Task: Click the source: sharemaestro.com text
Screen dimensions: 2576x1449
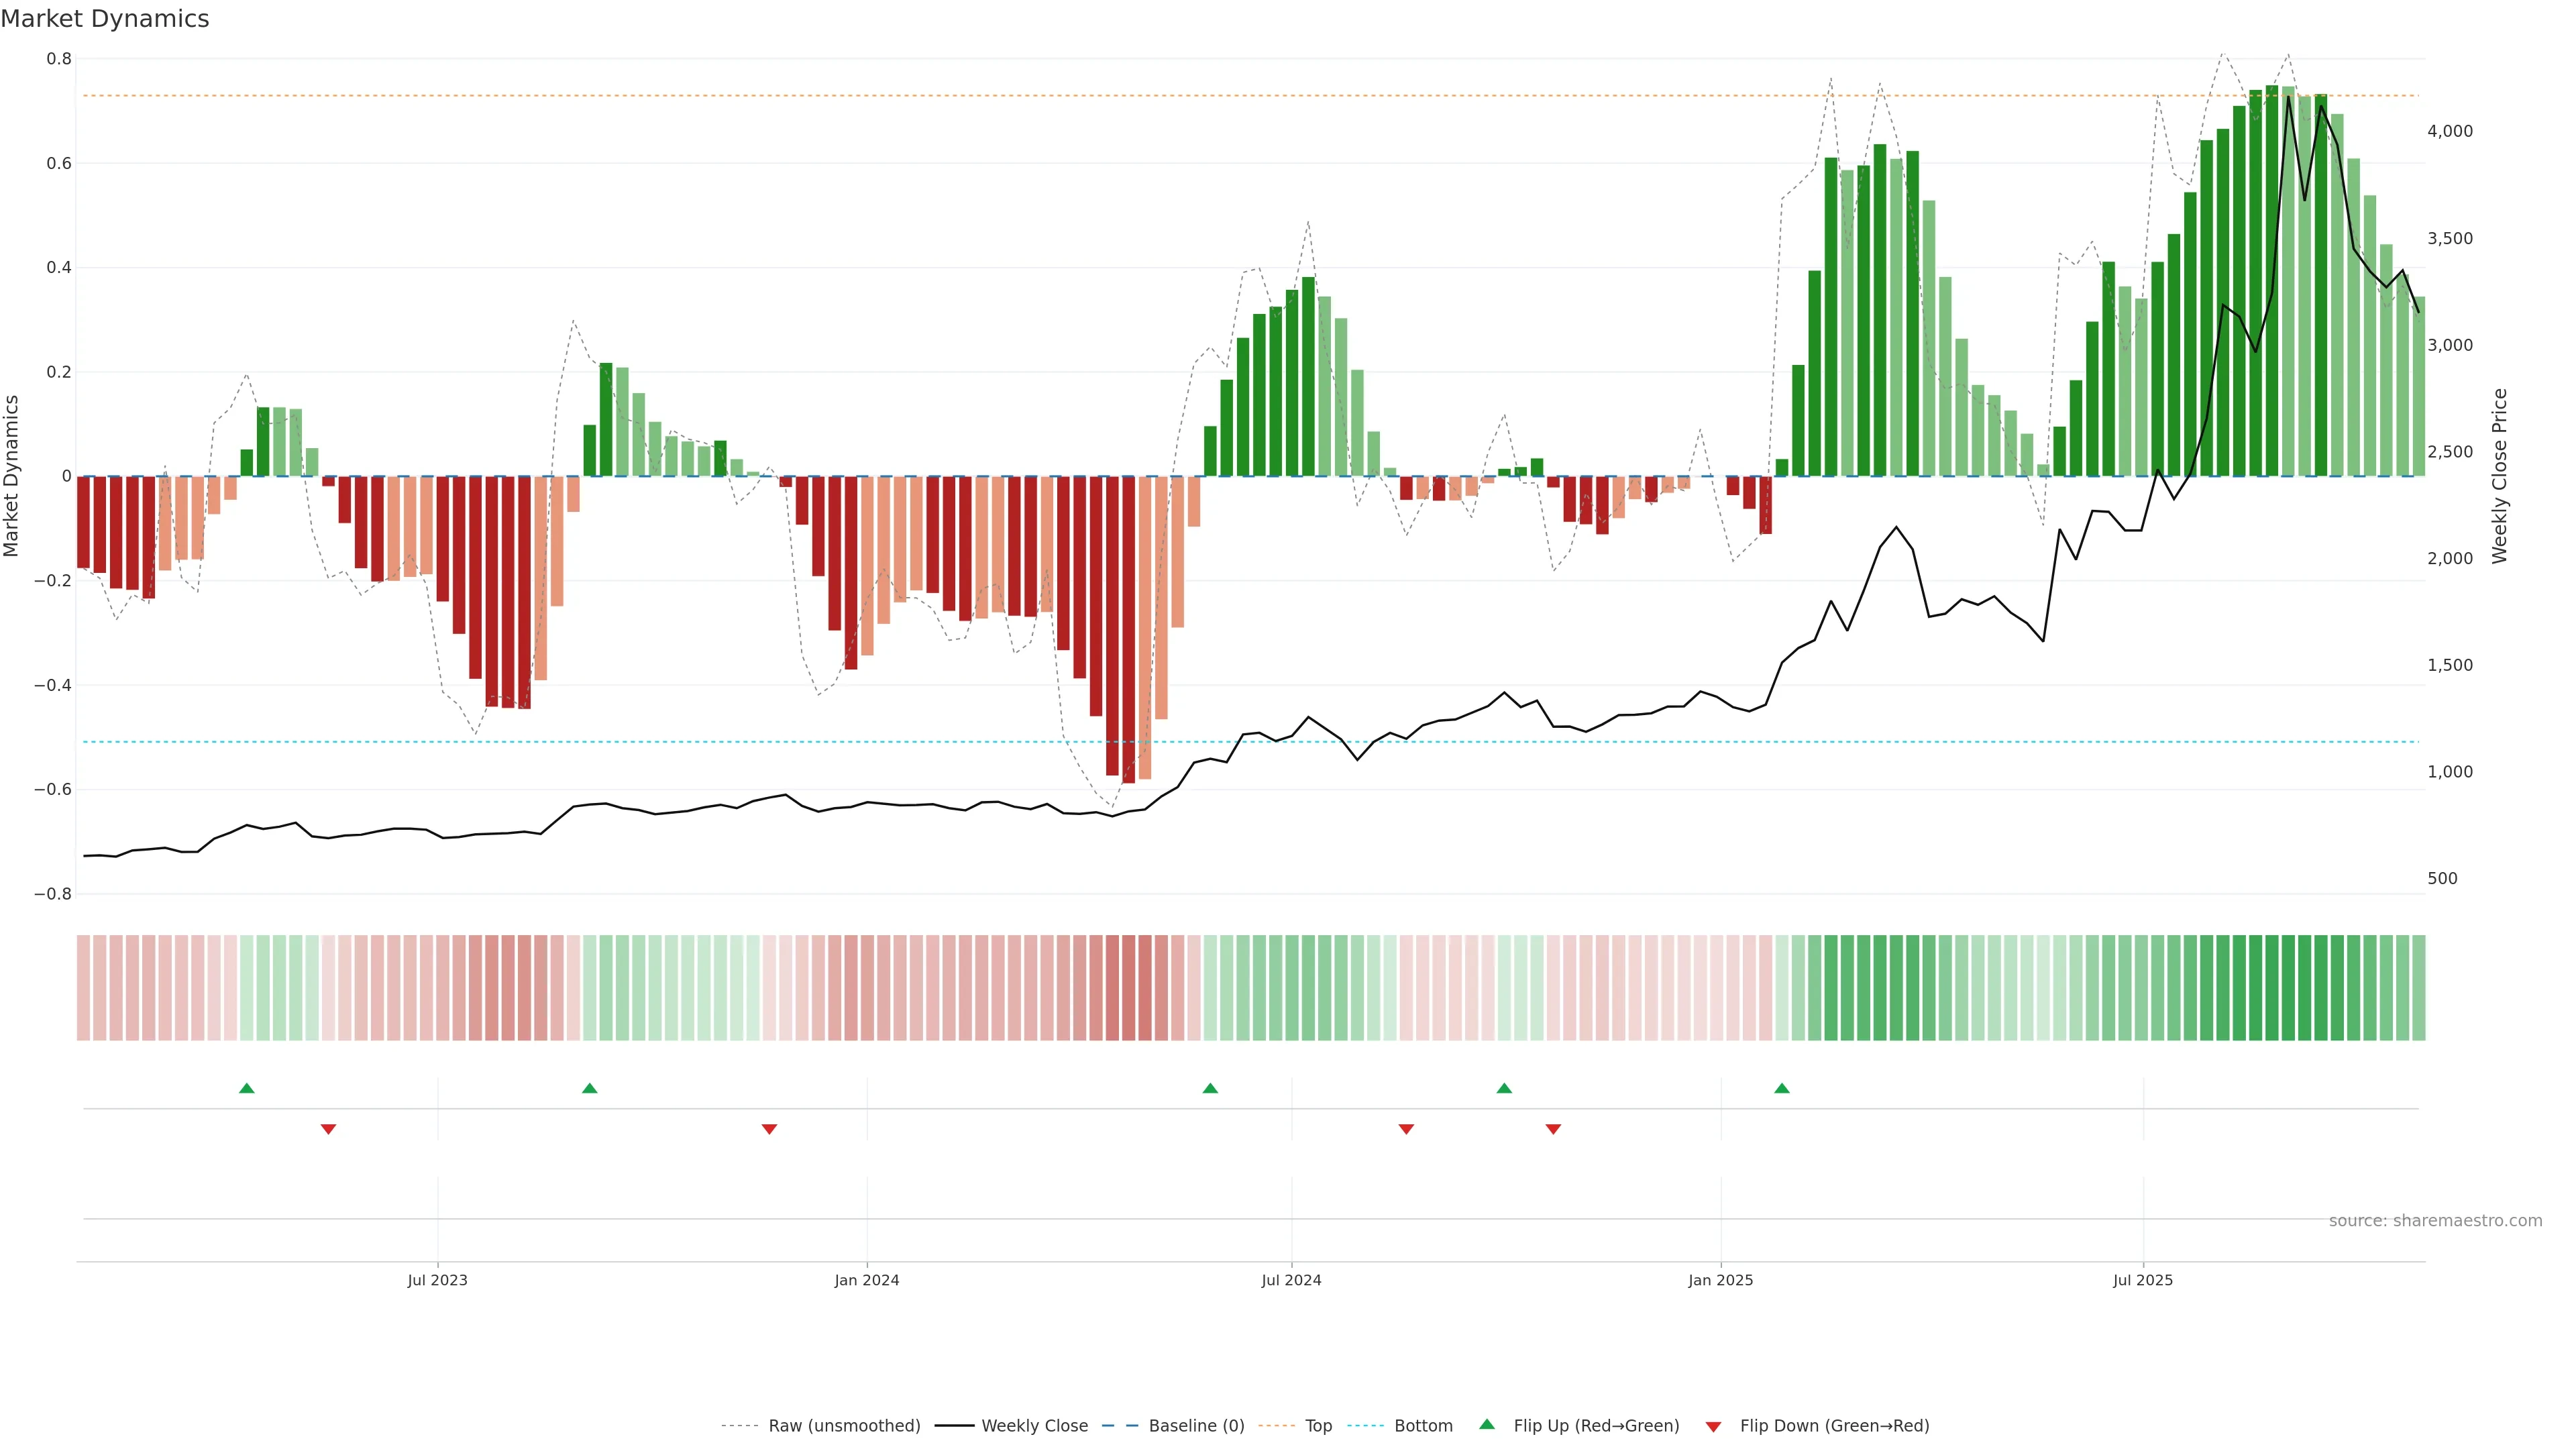Action: [x=2435, y=1221]
